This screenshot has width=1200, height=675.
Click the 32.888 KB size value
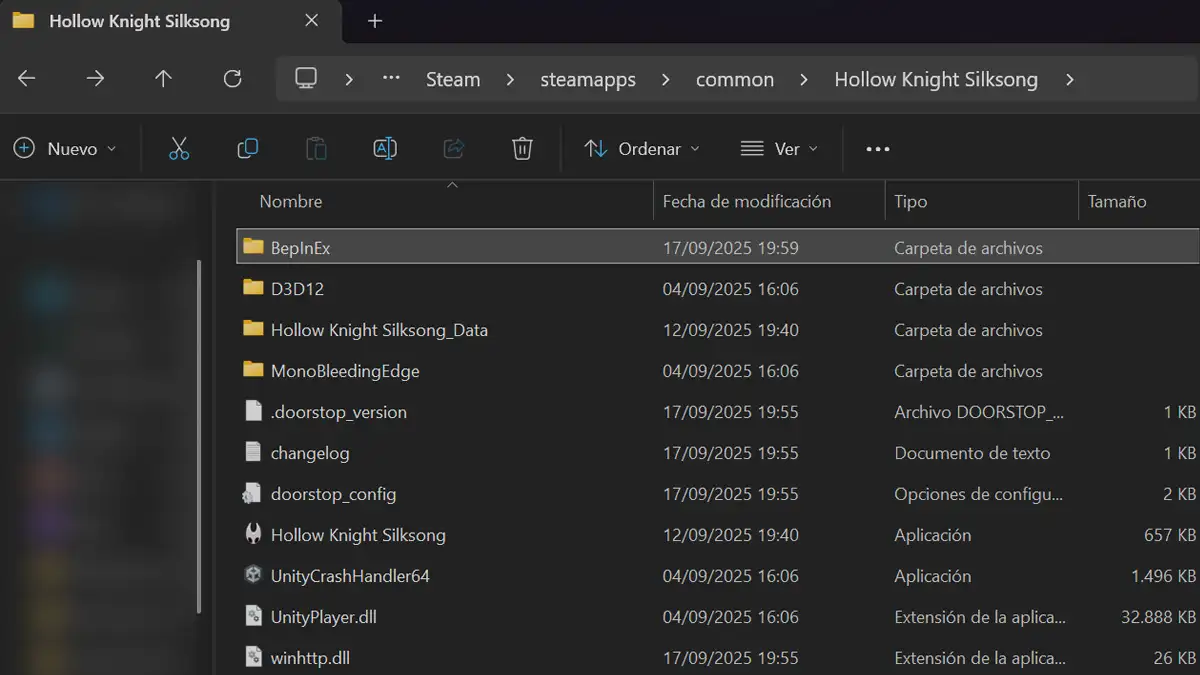click(1158, 617)
